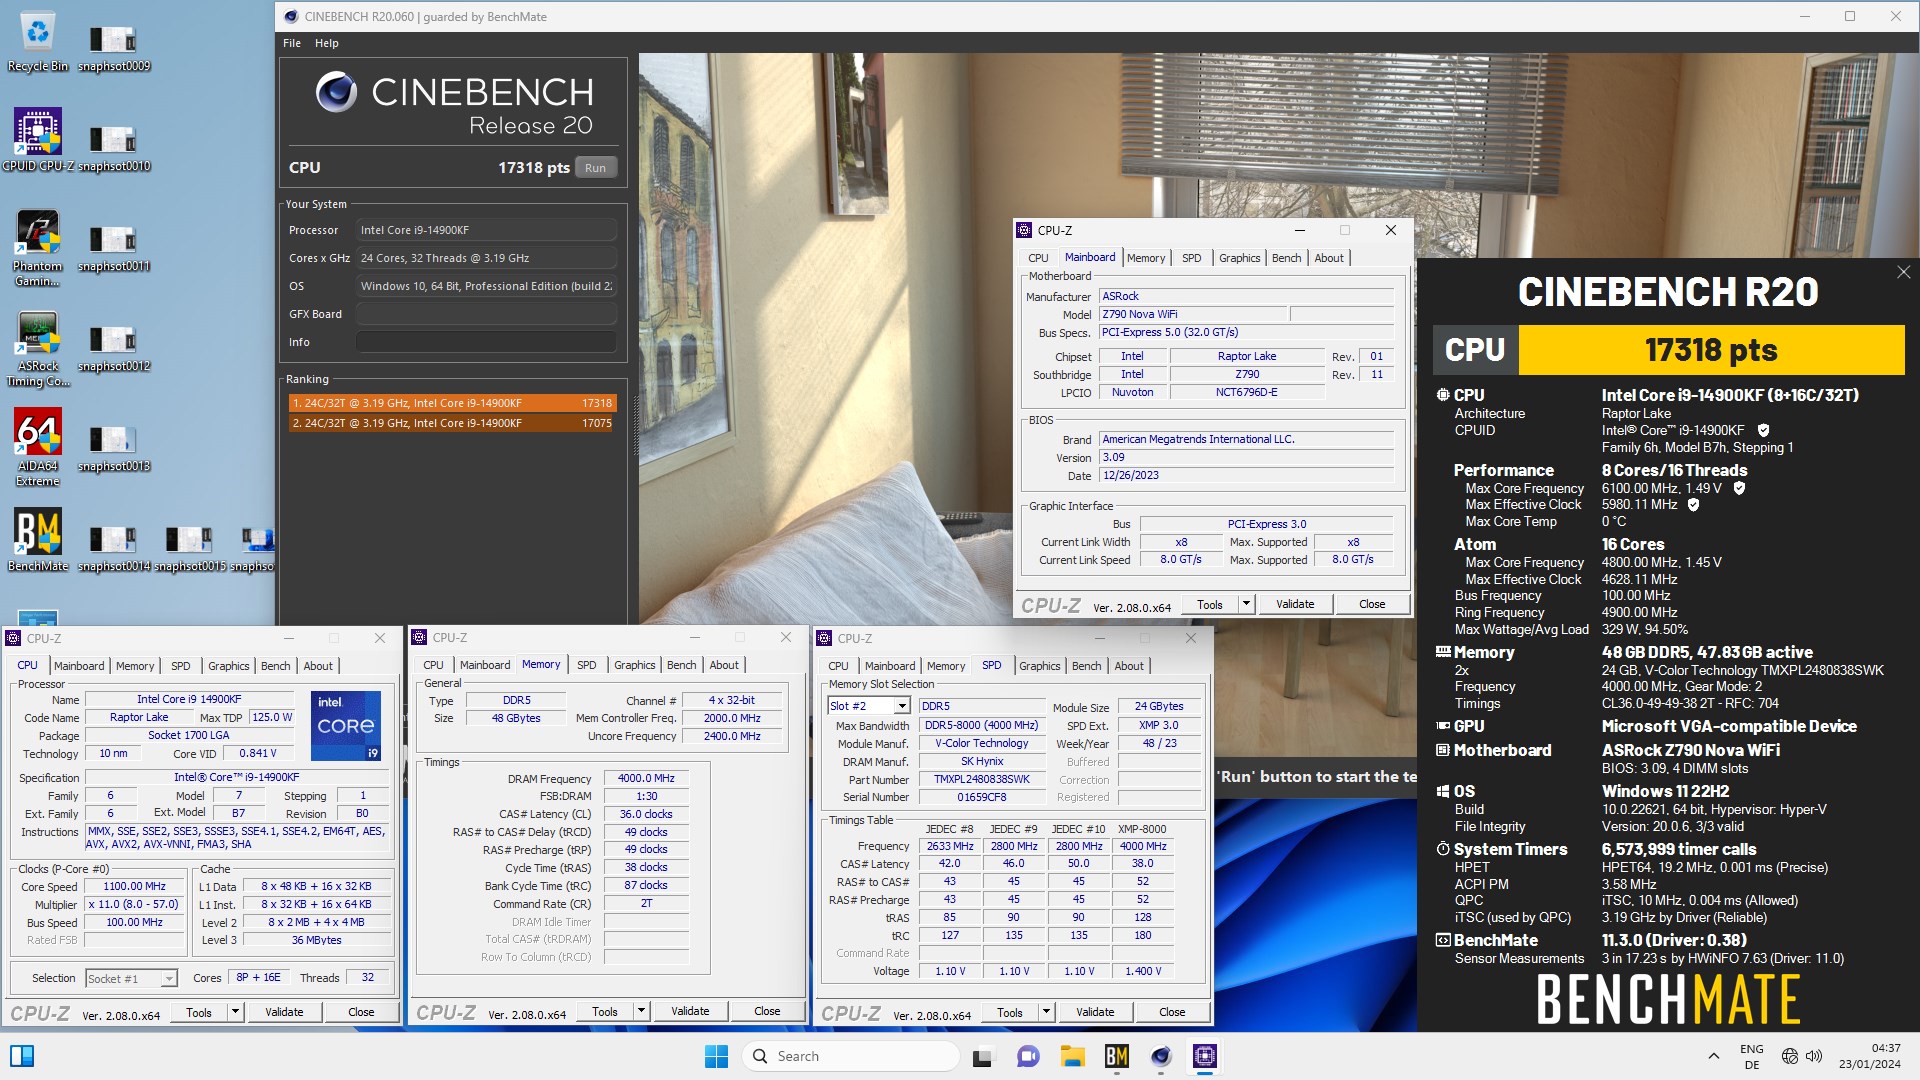Click the shield icon beside 5980.11 MHz
This screenshot has width=1920, height=1080.
pos(1693,505)
